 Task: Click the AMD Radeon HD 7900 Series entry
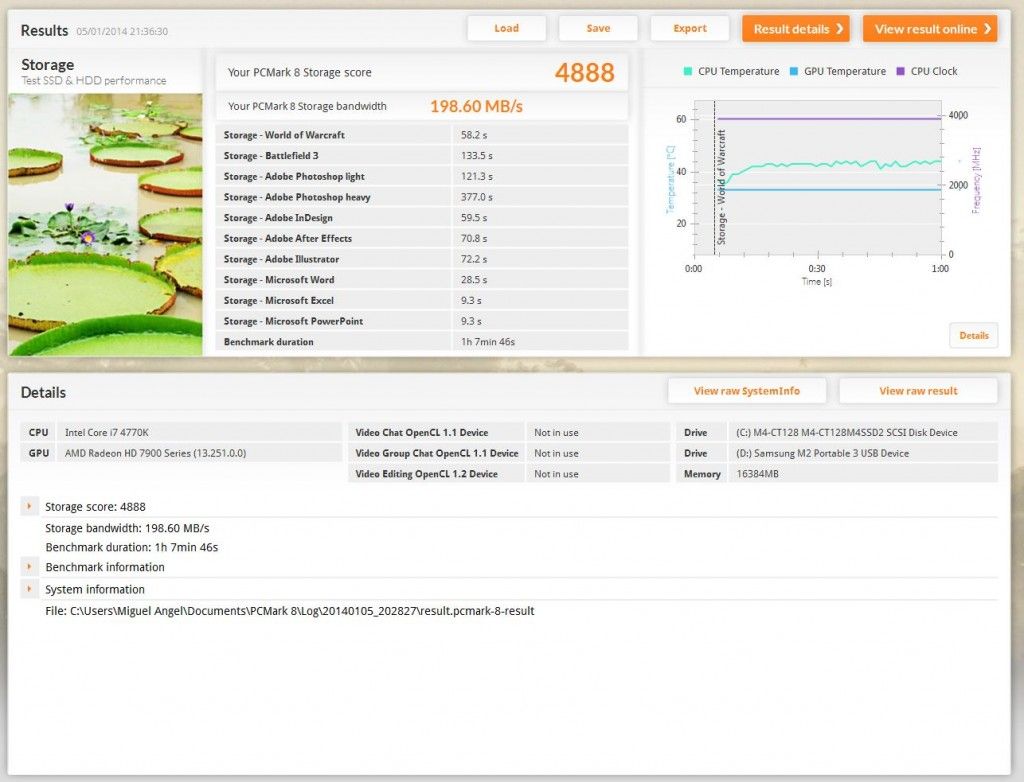coord(155,453)
